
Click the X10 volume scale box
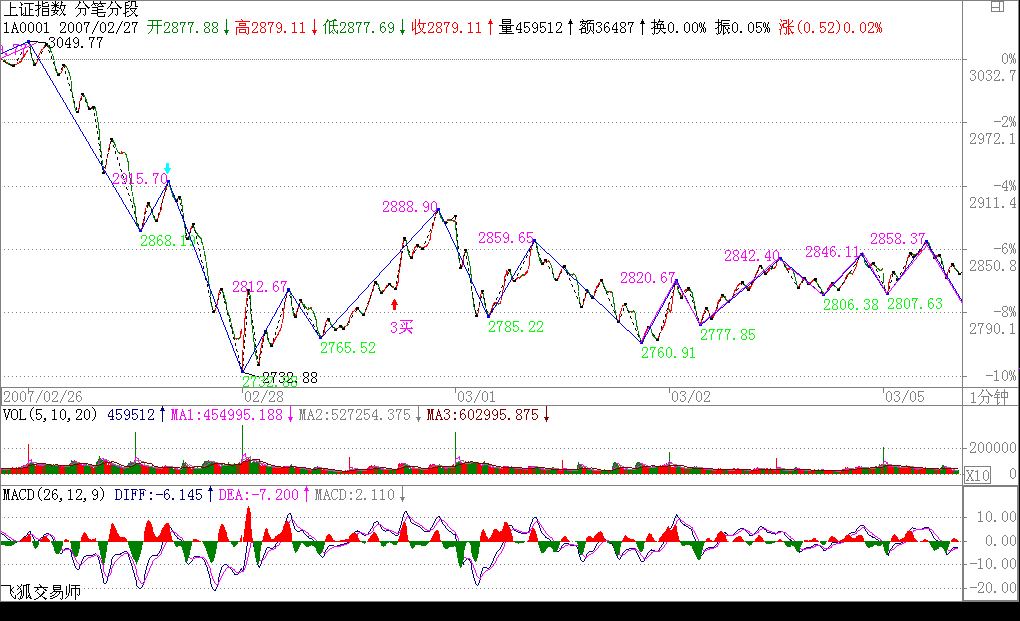[977, 477]
